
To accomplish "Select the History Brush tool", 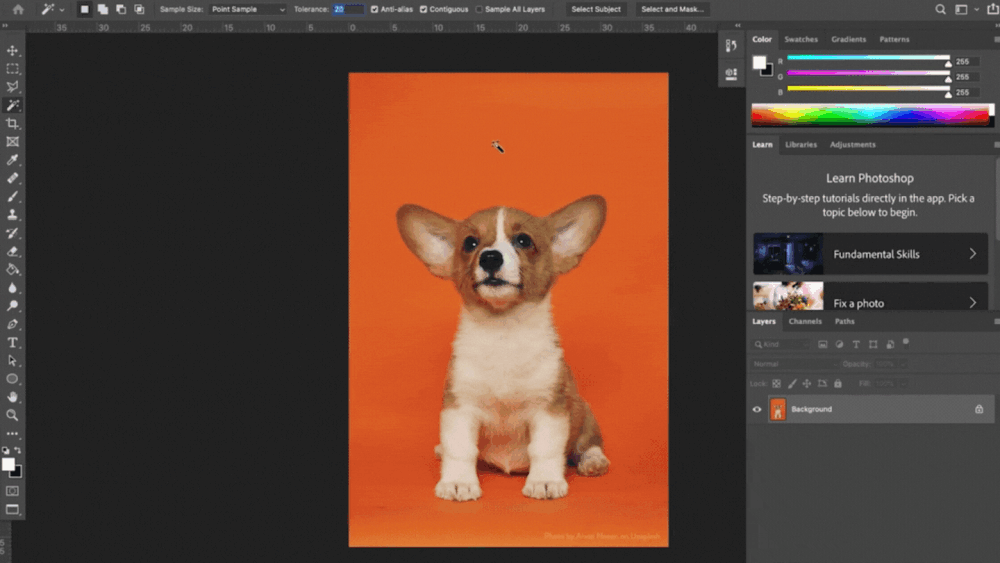I will pos(12,233).
